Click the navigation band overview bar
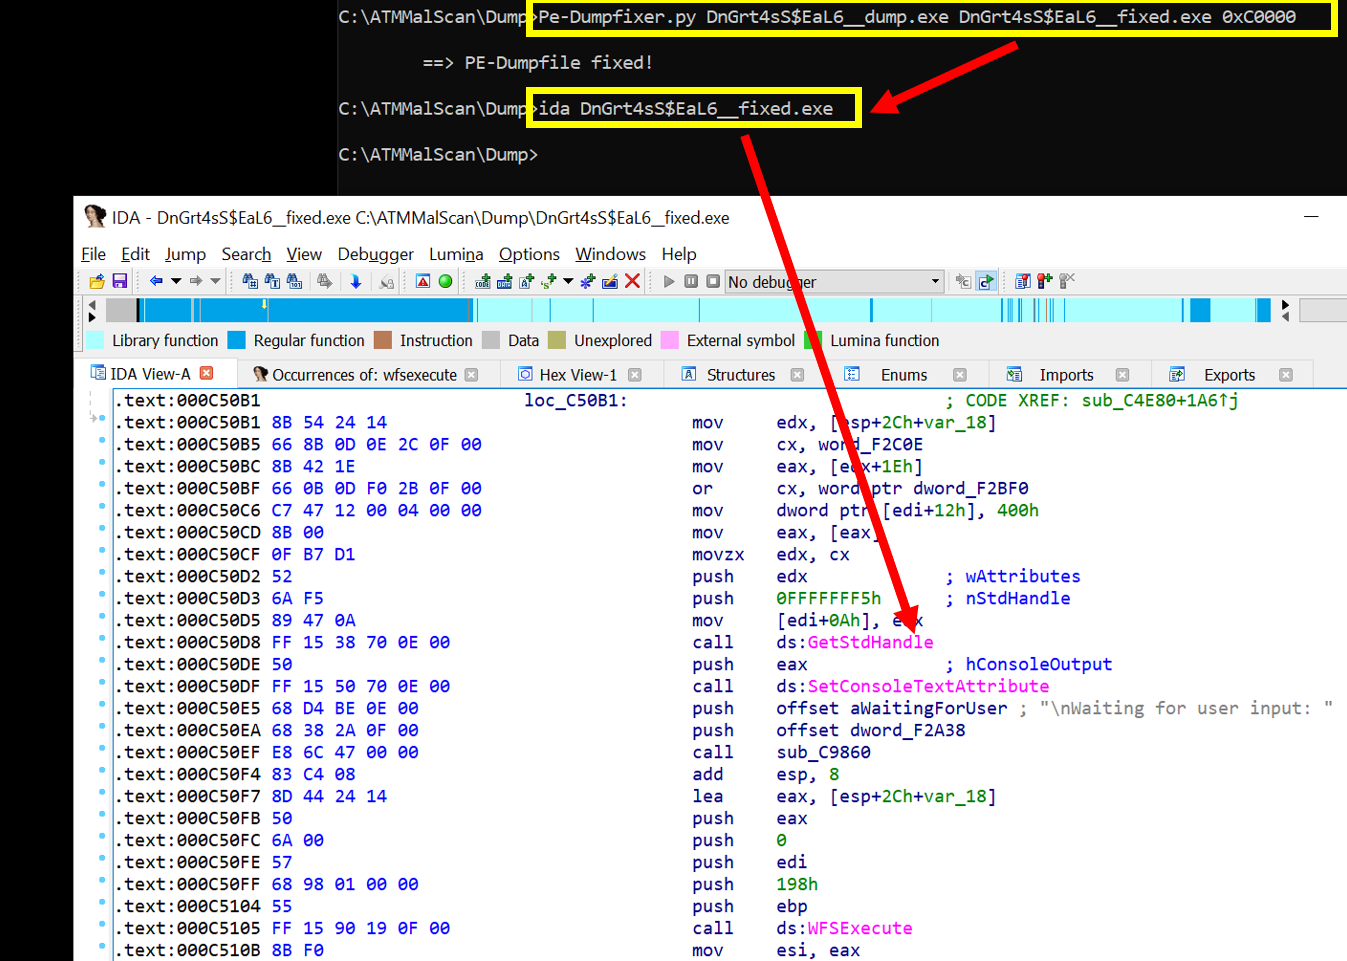 click(688, 310)
